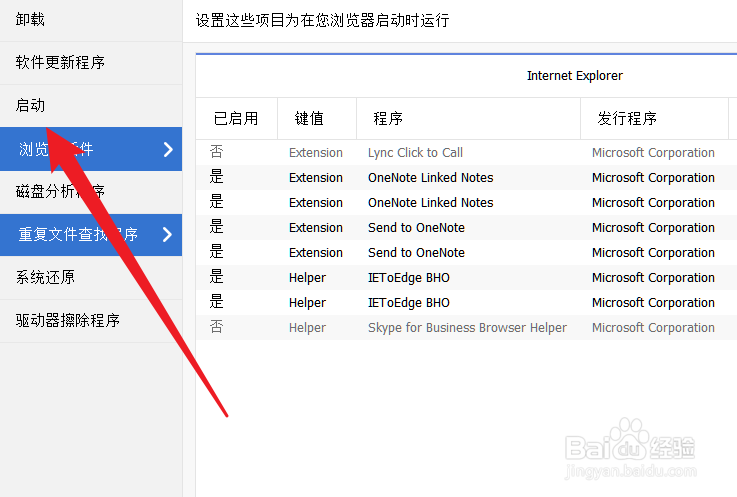
Task: Click 否 in the Lync Click to Call row
Action: pos(216,152)
